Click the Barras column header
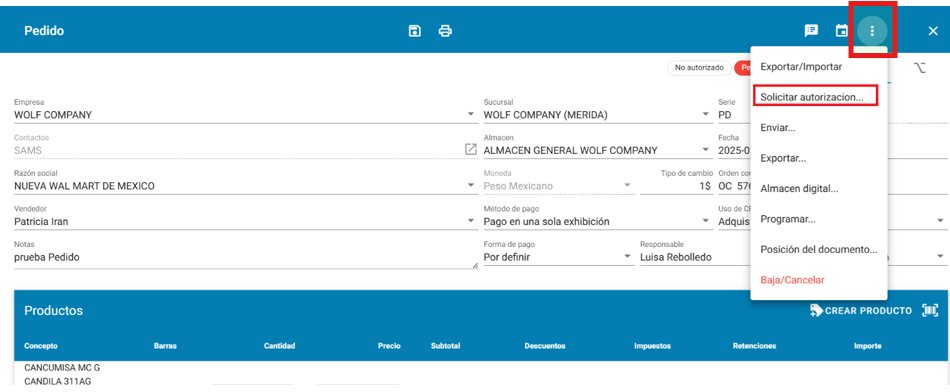Viewport: 950px width, 392px height. tap(165, 346)
